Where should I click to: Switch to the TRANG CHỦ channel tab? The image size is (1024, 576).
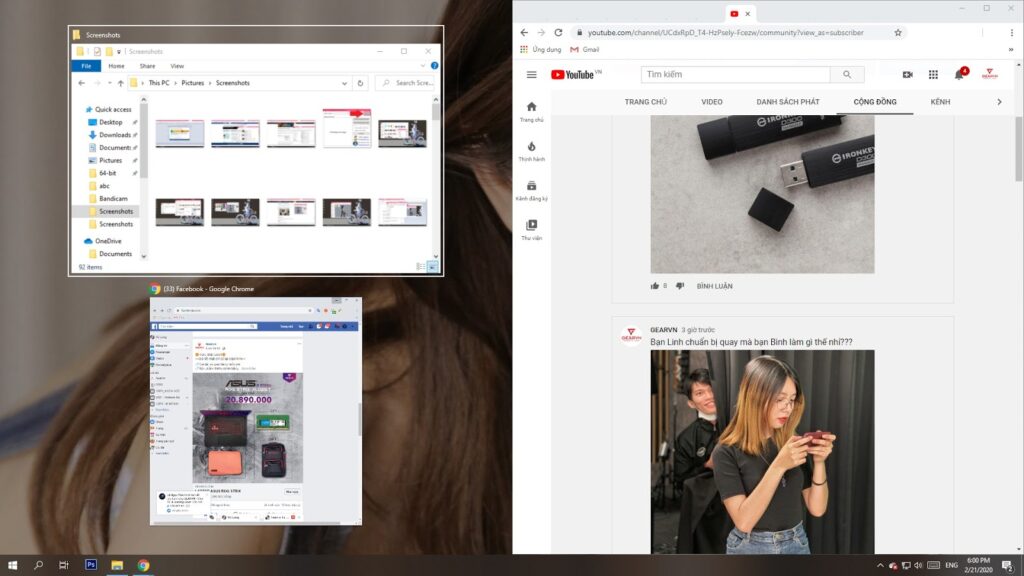pyautogui.click(x=646, y=102)
